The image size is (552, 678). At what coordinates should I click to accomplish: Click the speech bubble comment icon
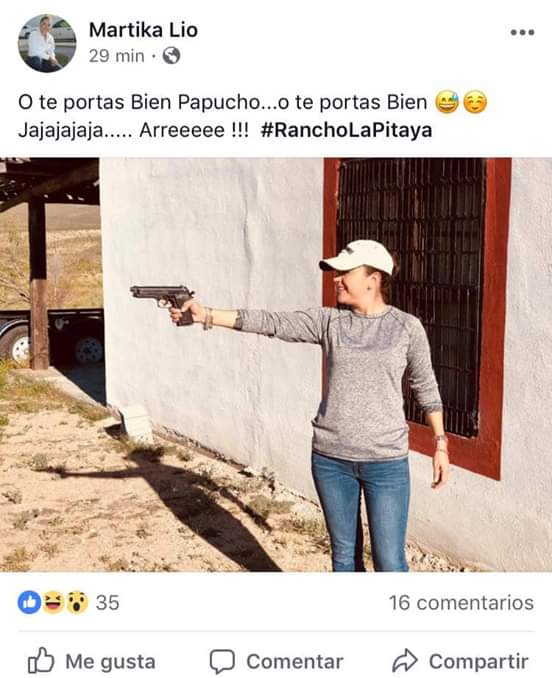222,661
